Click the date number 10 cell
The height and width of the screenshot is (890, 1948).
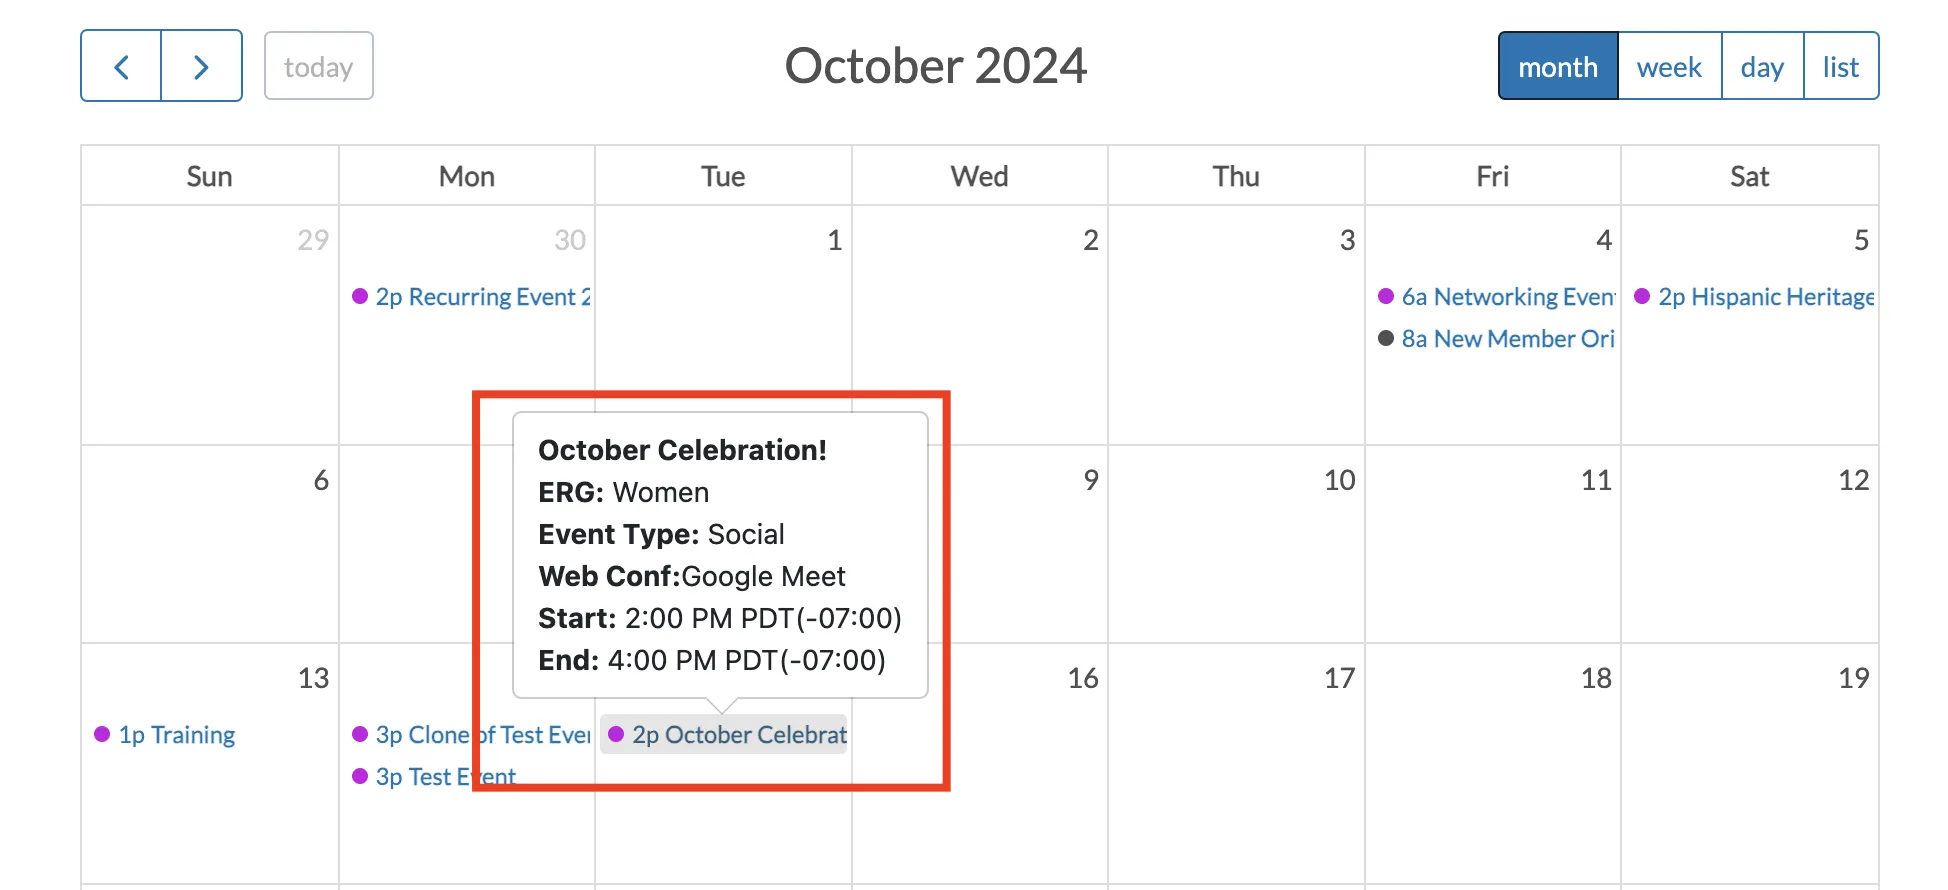(1340, 480)
